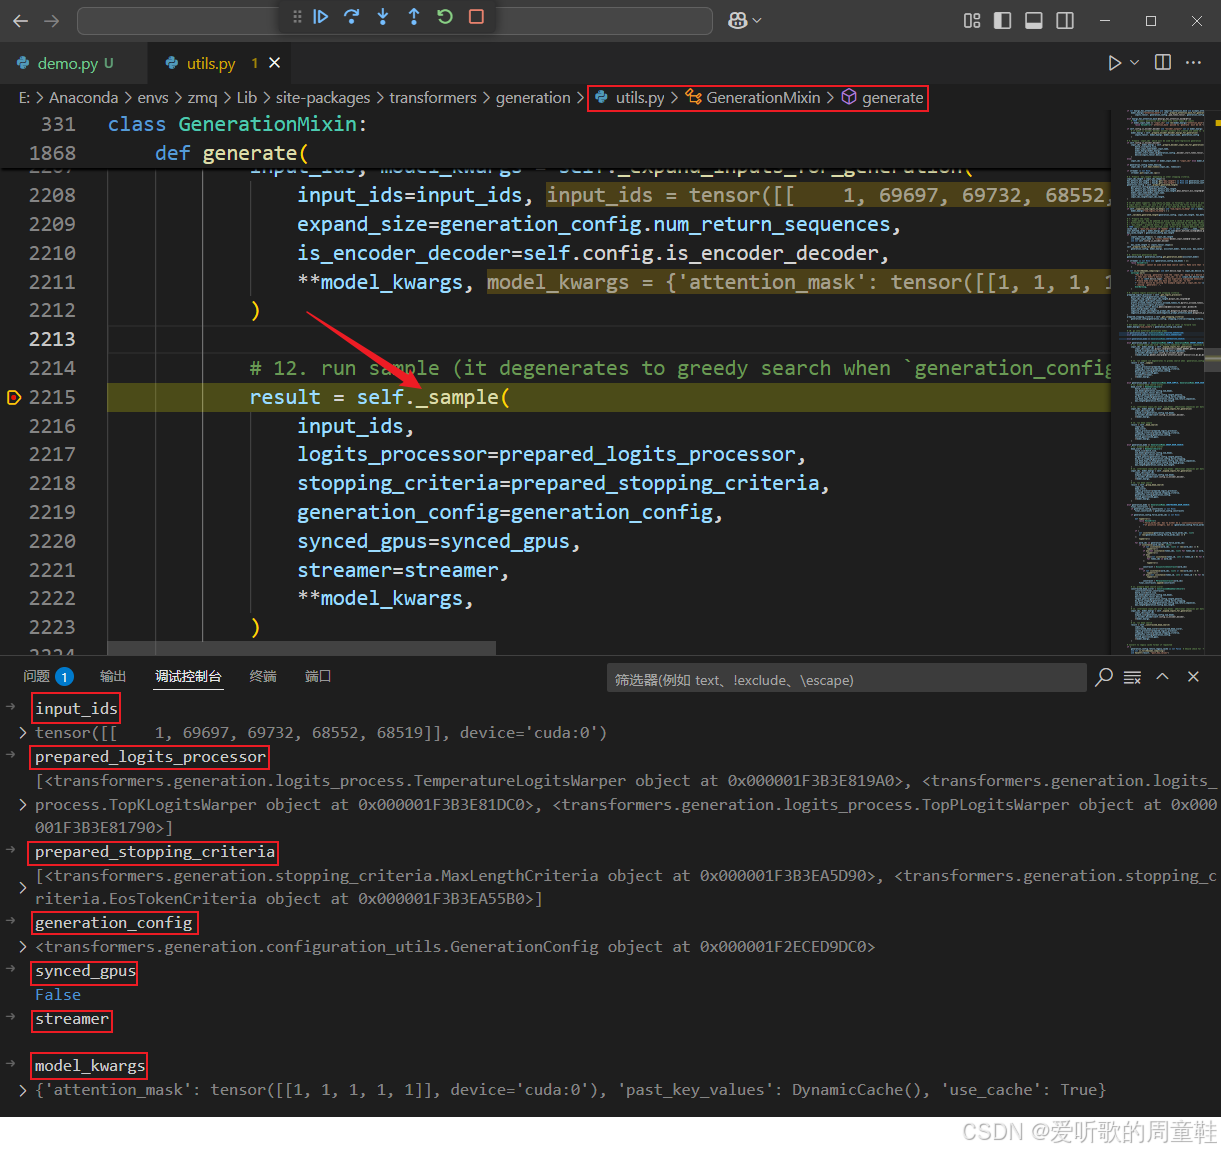Grab the debug toolbar drag handle
Screen dimensions: 1221x1151
(297, 17)
